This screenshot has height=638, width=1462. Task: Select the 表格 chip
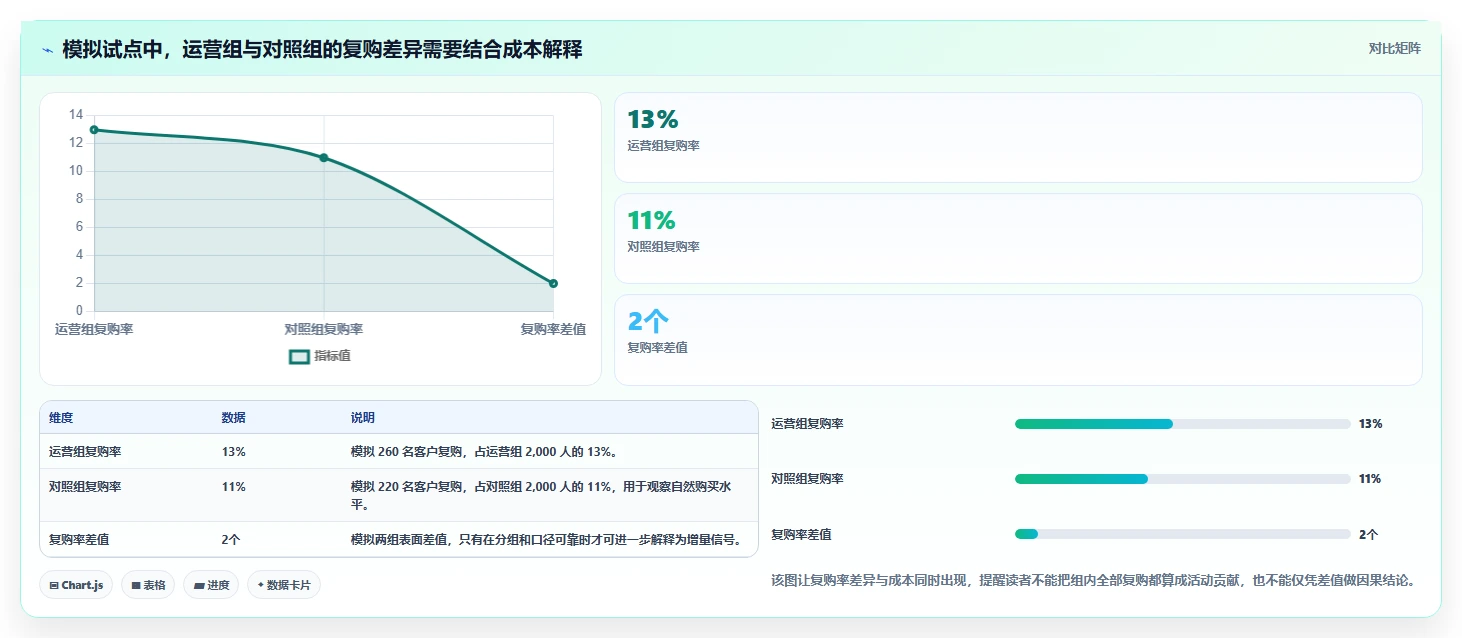(148, 585)
